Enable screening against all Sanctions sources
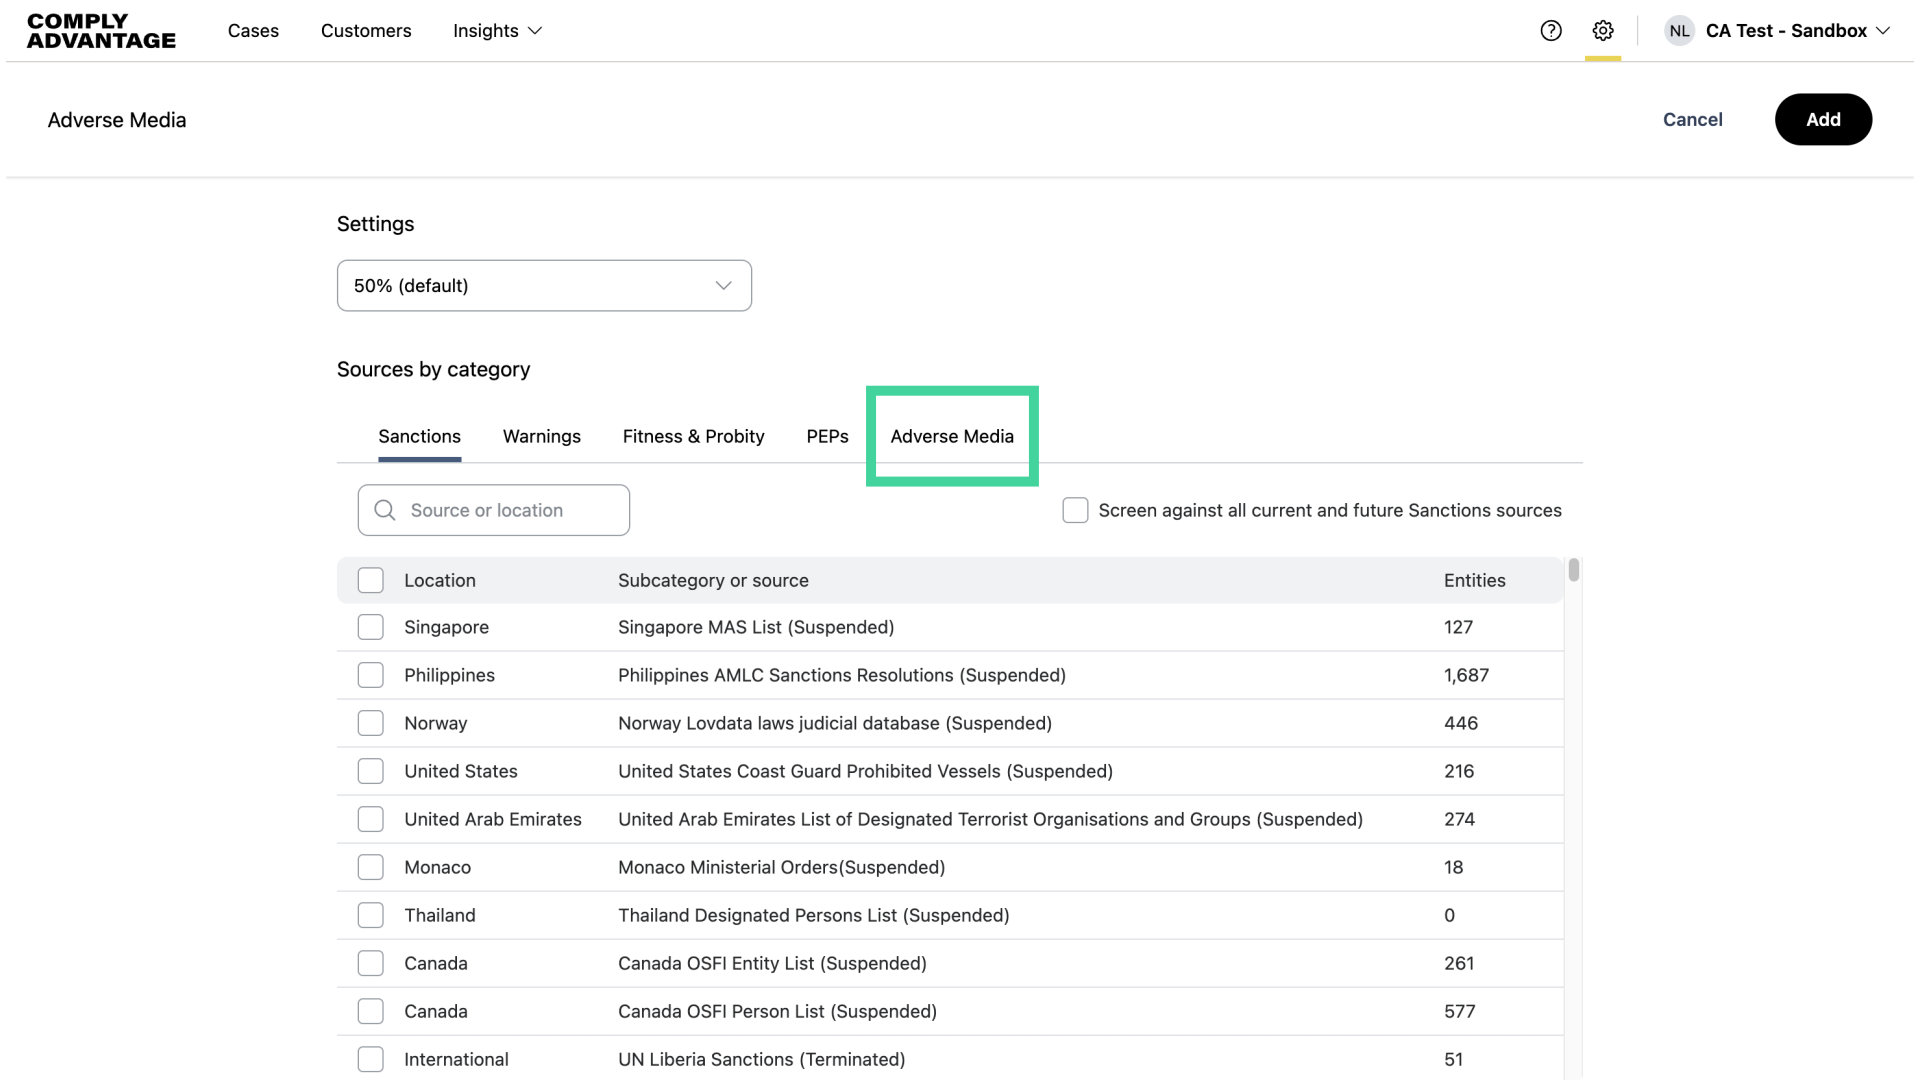1920x1080 pixels. point(1075,510)
